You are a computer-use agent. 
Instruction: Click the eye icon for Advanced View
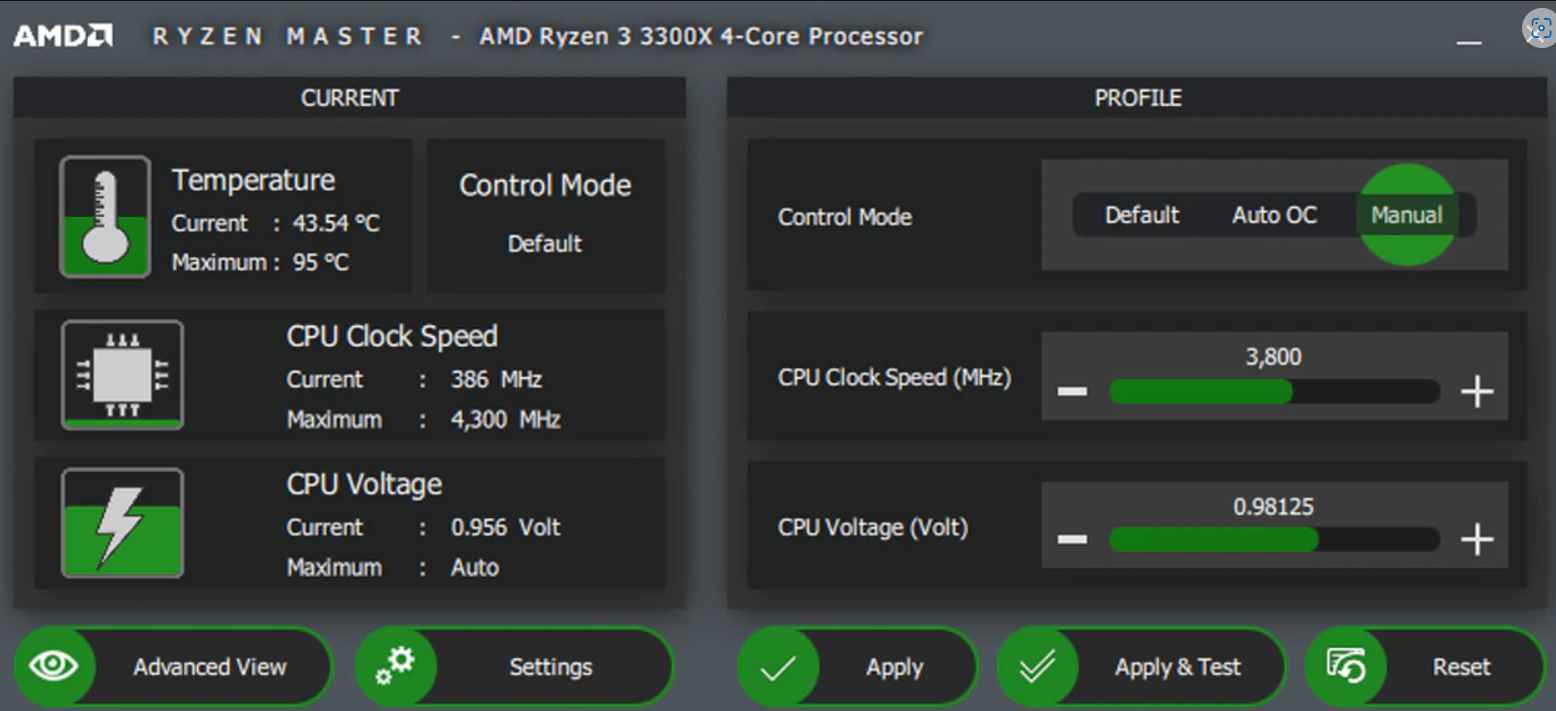coord(55,667)
